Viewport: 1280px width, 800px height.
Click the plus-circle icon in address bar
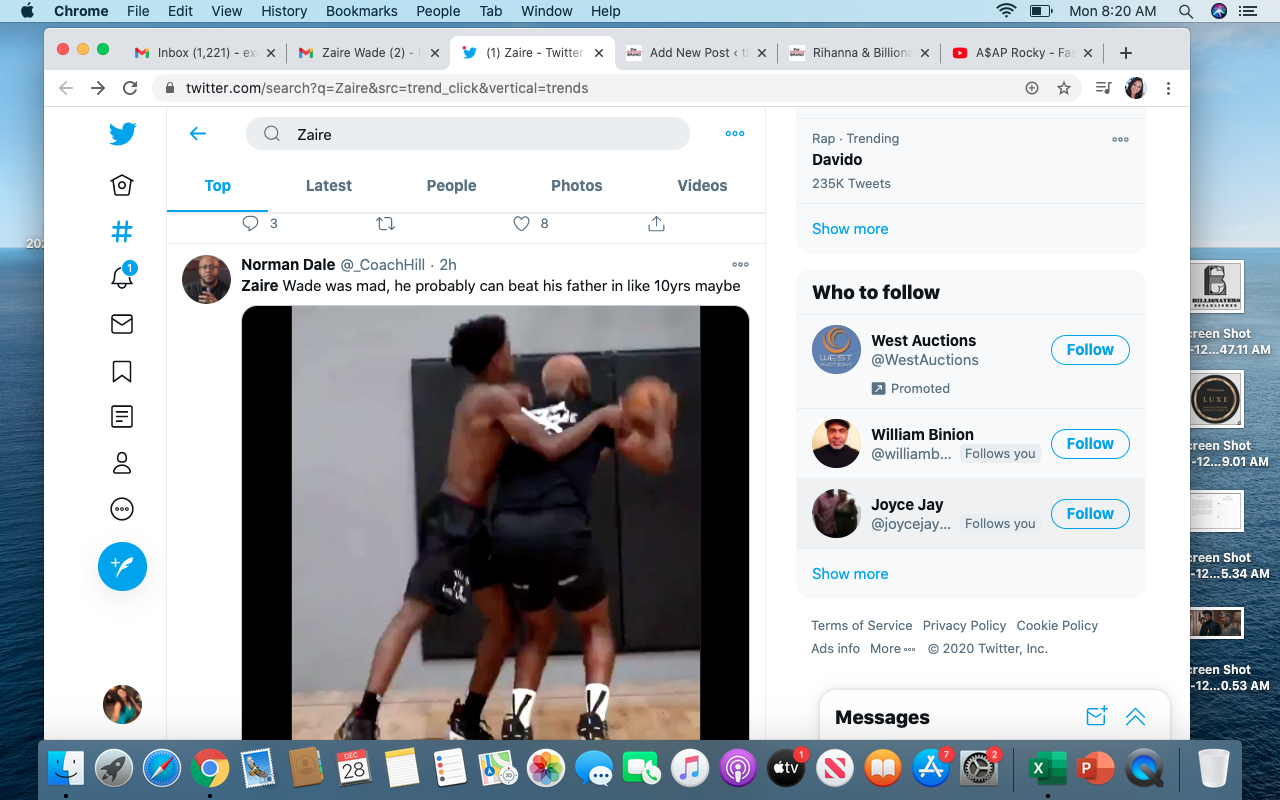click(x=1032, y=88)
